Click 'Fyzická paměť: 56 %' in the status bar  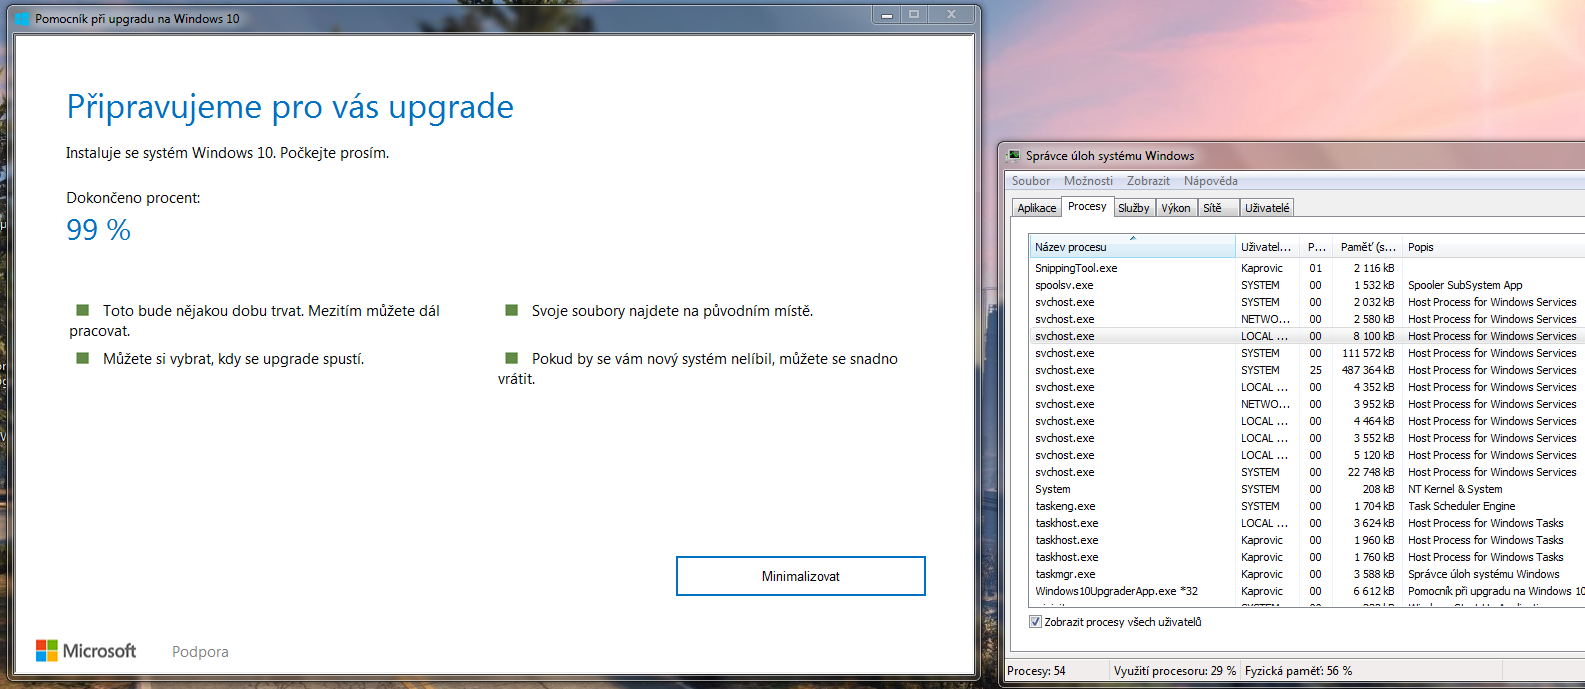click(x=1298, y=671)
